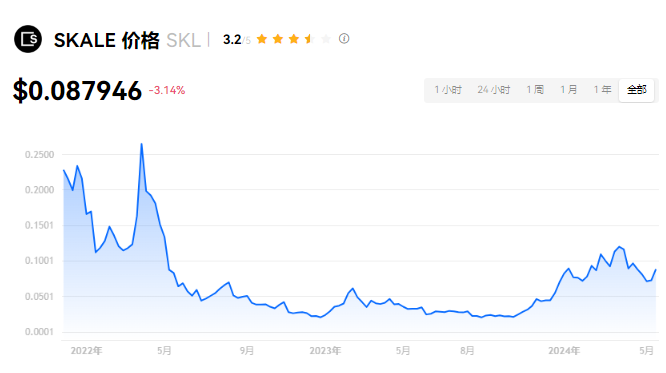Click the 0.1501 y-axis label
The image size is (666, 373).
tap(40, 225)
